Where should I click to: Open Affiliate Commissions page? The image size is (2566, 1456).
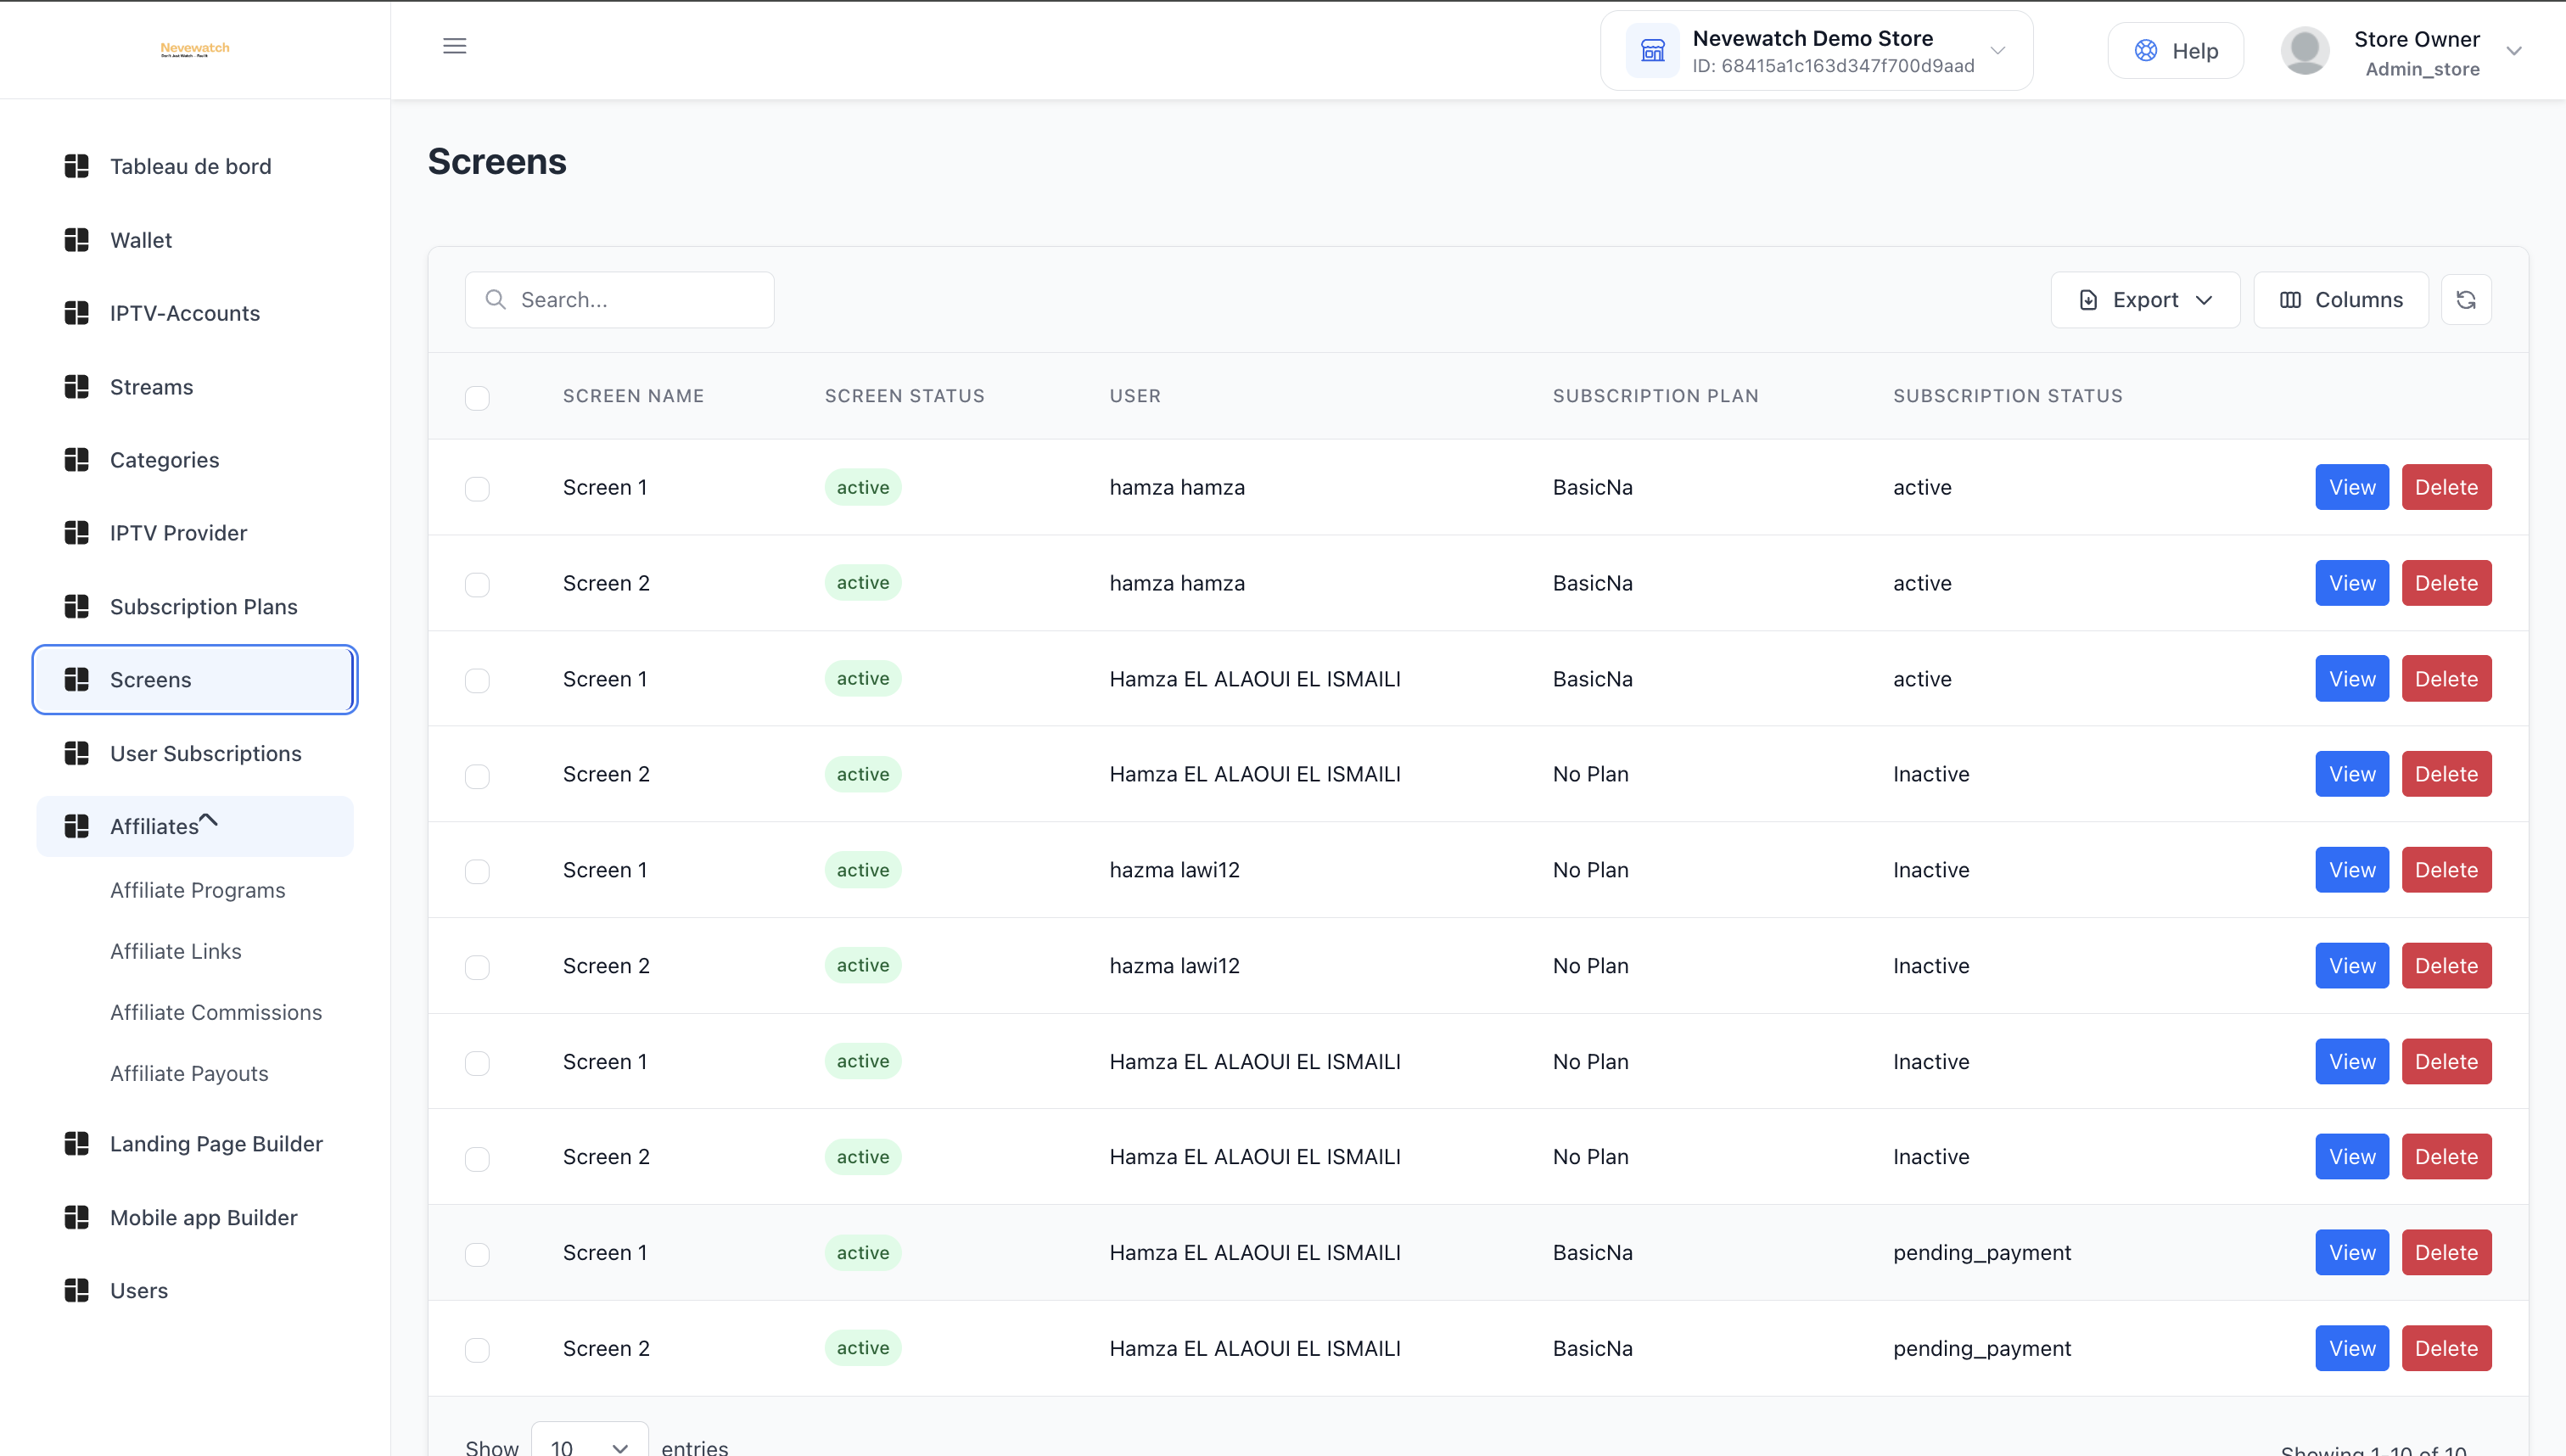point(216,1012)
